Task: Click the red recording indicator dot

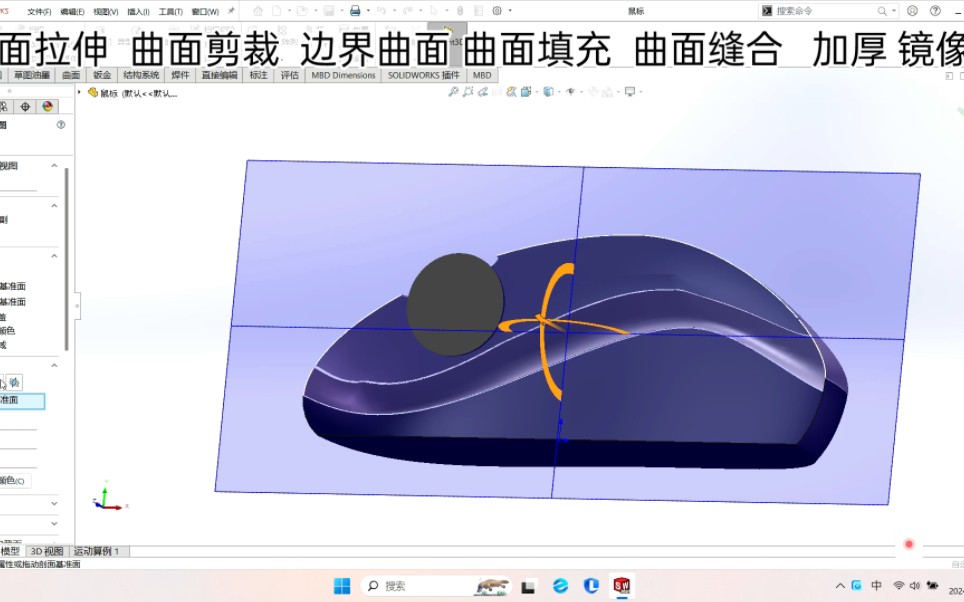Action: tap(908, 544)
